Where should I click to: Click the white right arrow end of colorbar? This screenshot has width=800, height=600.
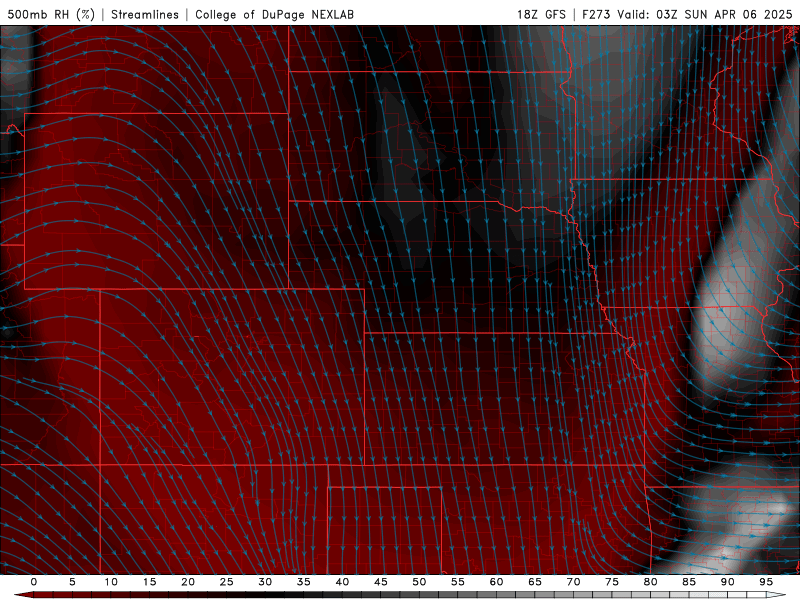click(776, 595)
